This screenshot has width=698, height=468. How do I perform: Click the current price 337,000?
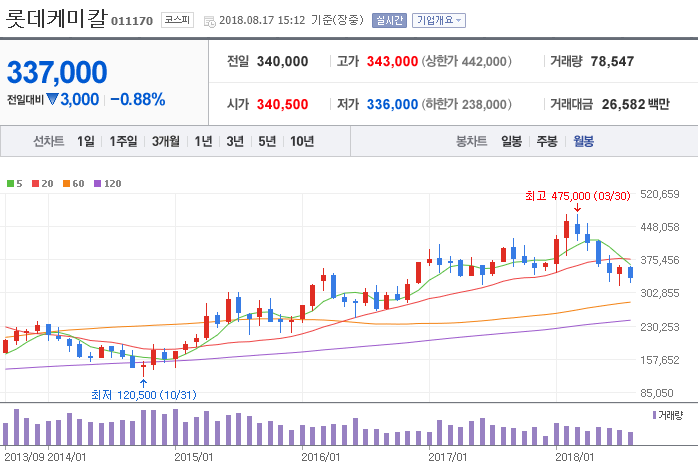(57, 72)
